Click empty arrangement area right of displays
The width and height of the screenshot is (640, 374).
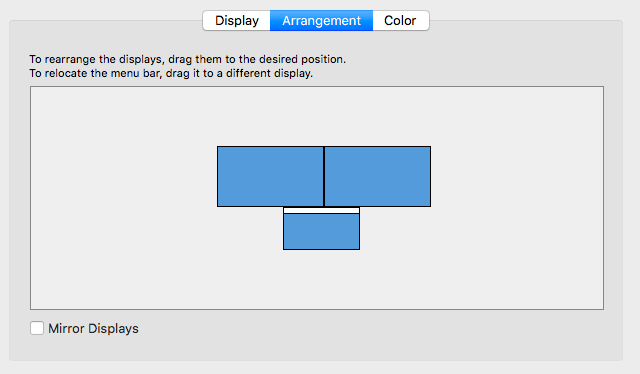tap(516, 196)
